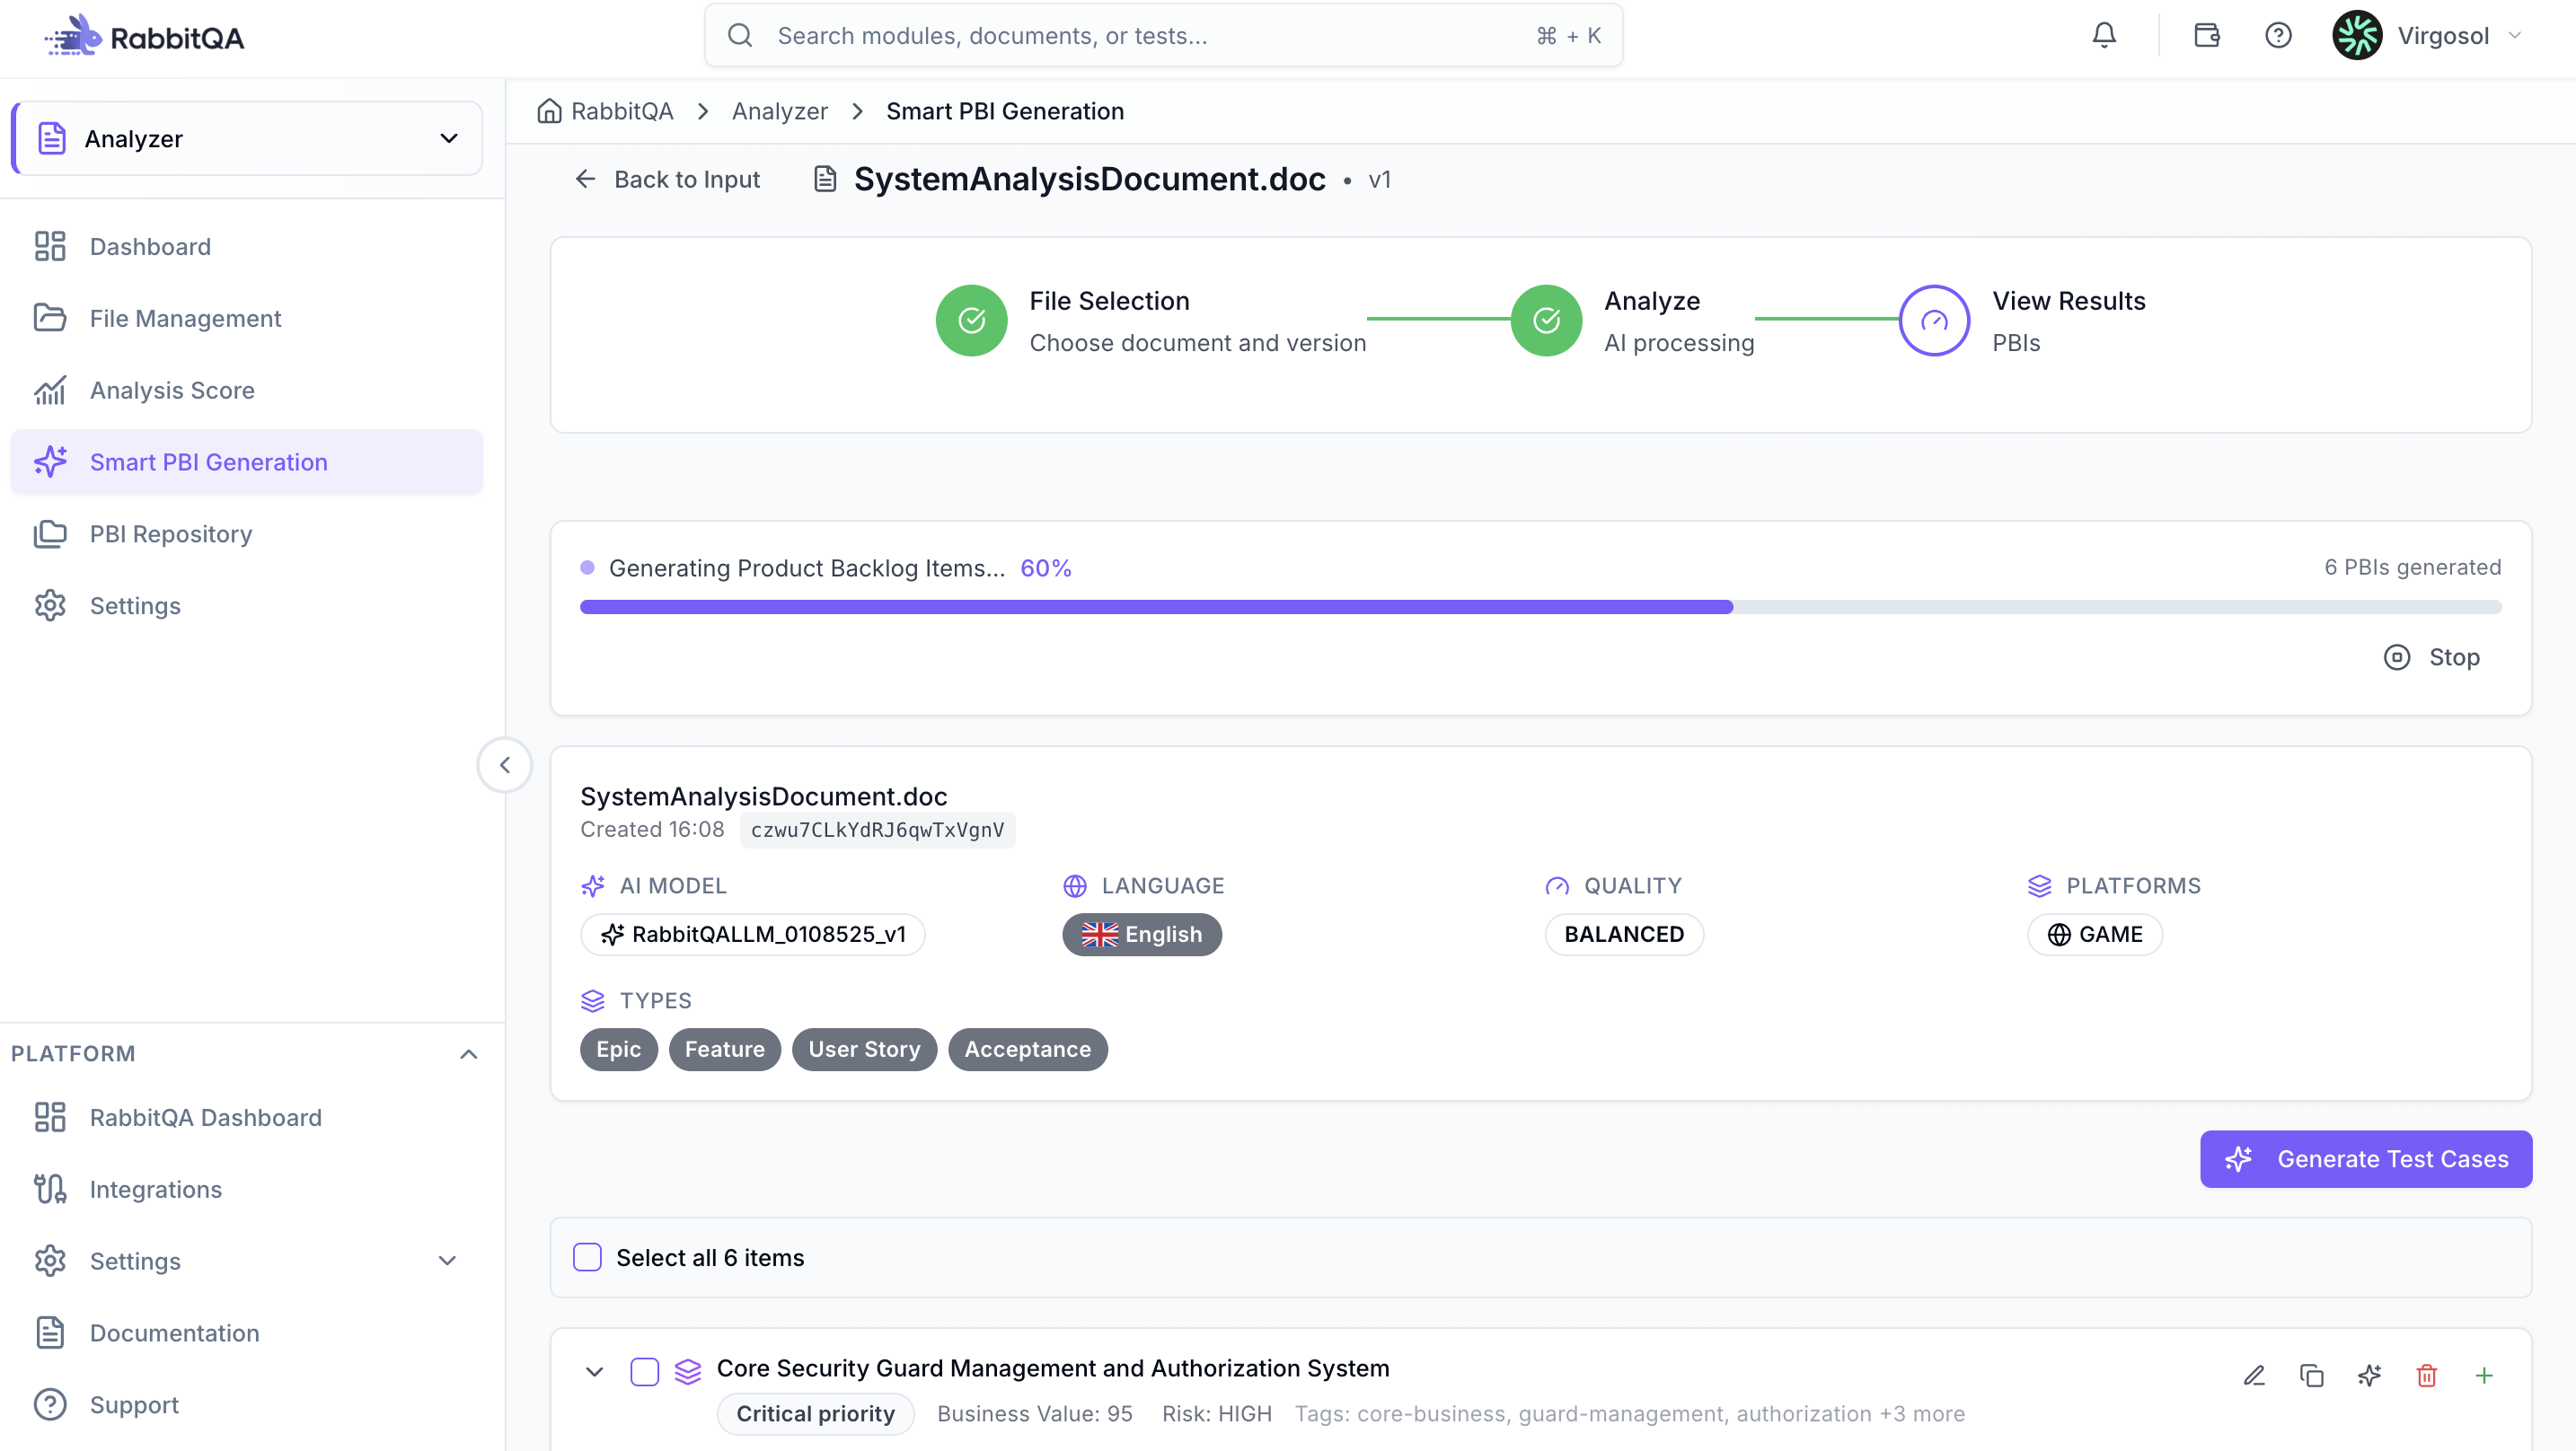Screen dimensions: 2576x1451
Task: Open the notifications bell
Action: [2104, 36]
